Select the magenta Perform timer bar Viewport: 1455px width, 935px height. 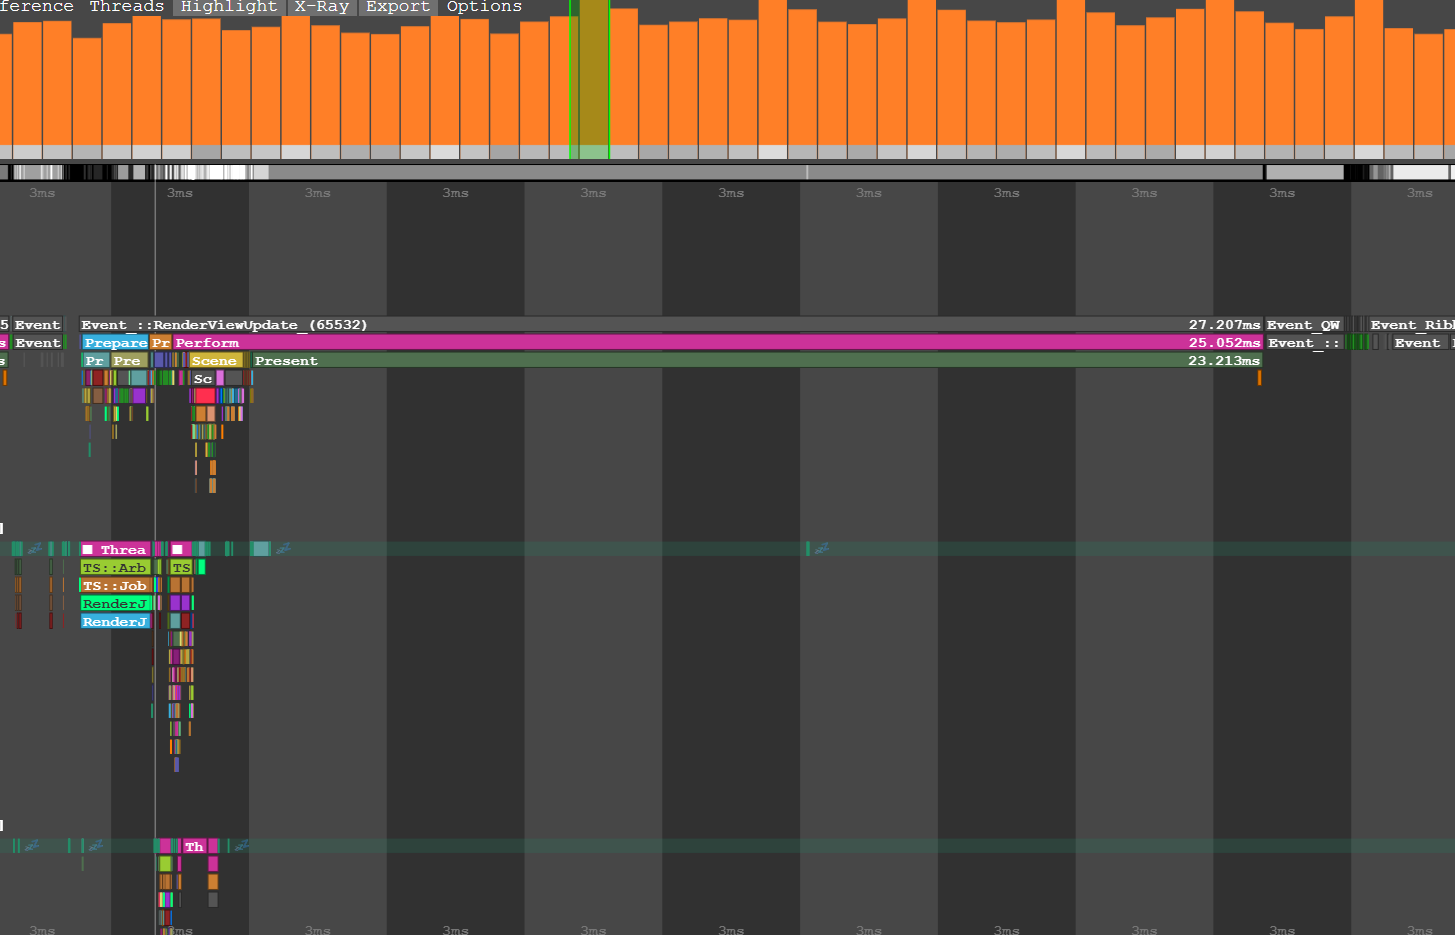click(717, 343)
